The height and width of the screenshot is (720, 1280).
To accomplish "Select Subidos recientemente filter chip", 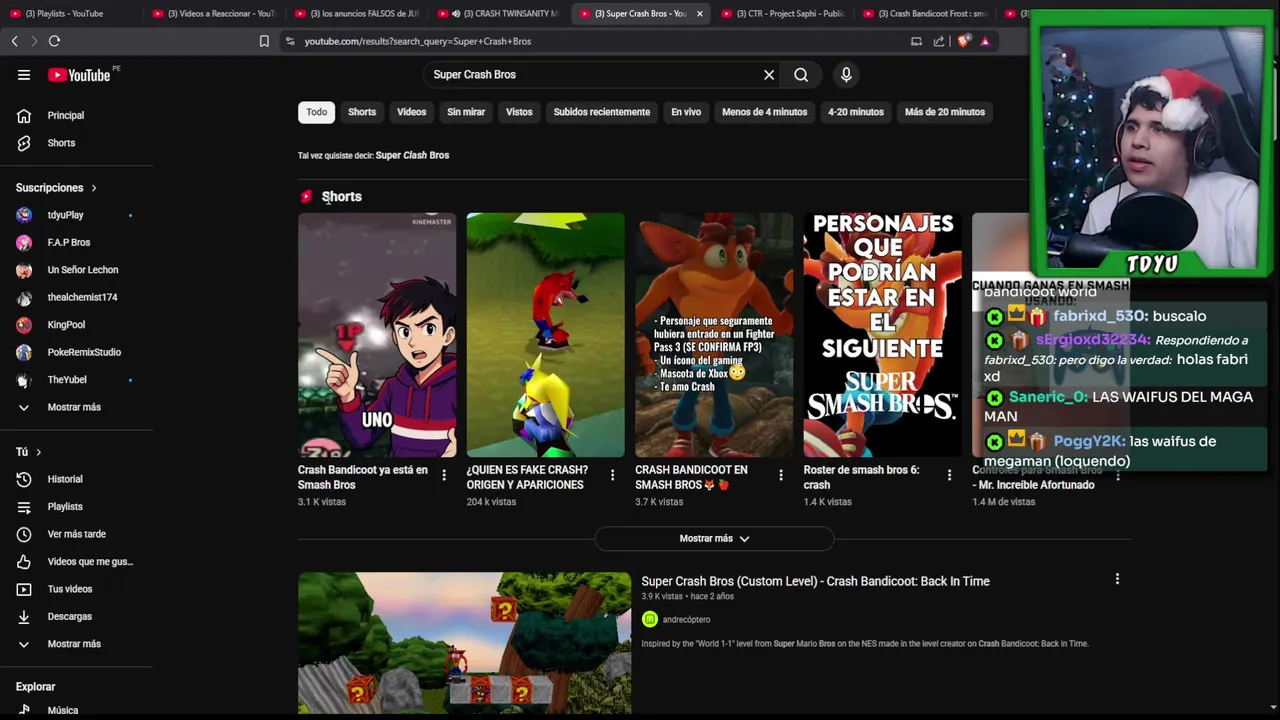I will 602,112.
